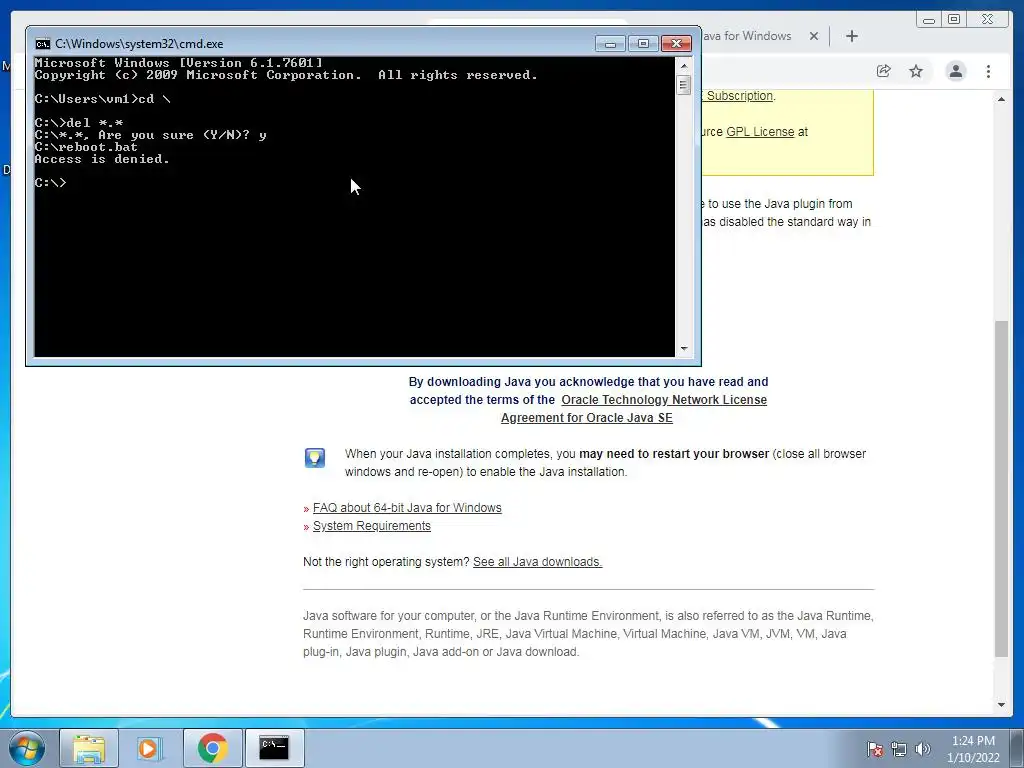
Task: Open Agreement for Oracle Java SE link
Action: tap(586, 418)
